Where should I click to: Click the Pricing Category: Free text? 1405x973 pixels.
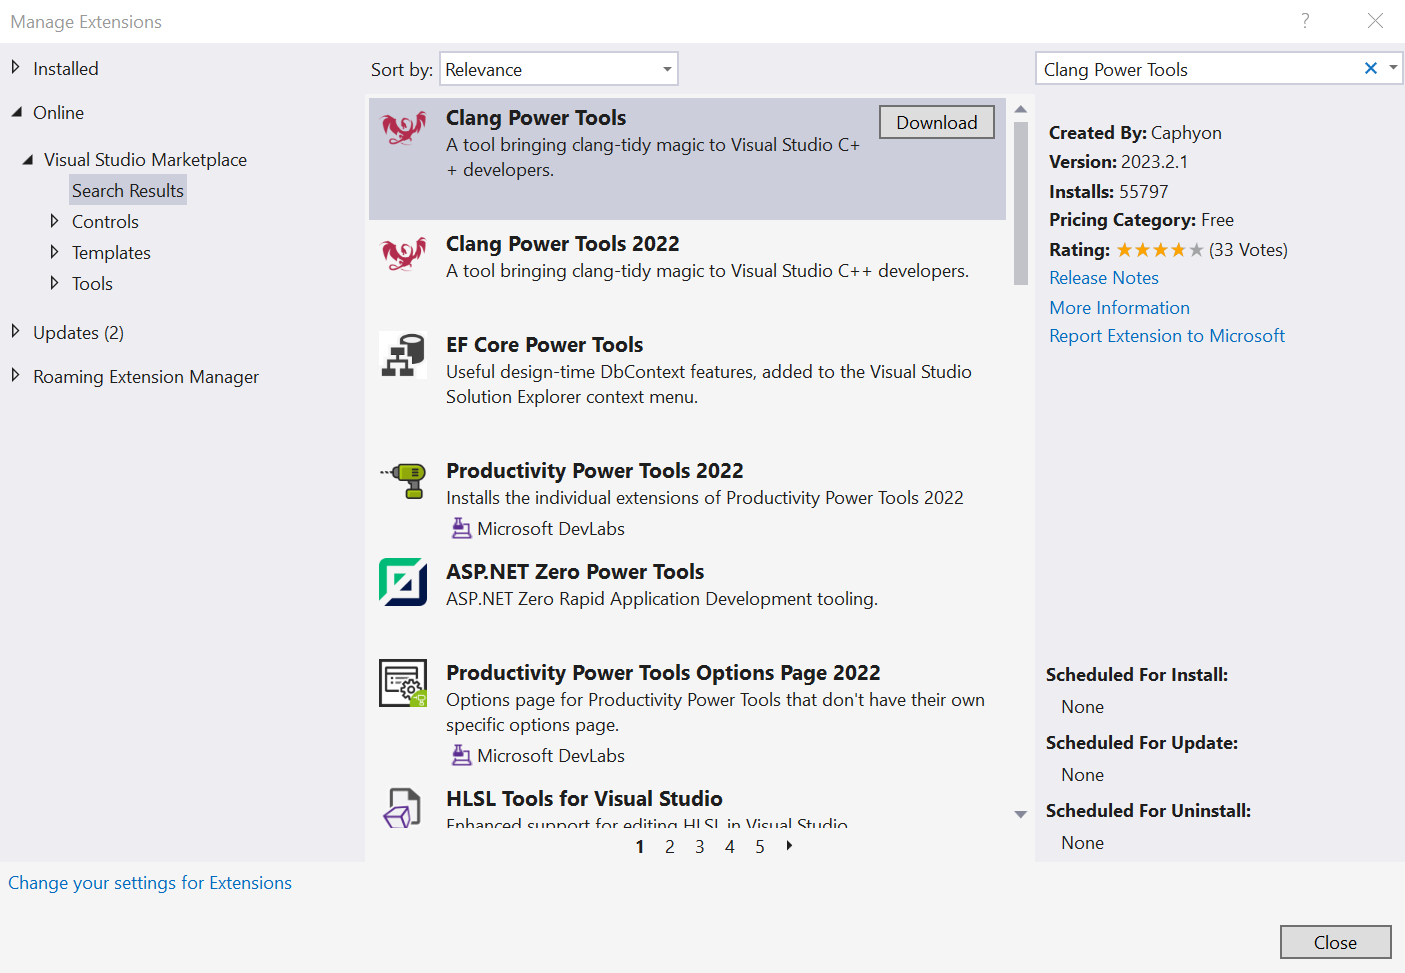click(x=1141, y=220)
